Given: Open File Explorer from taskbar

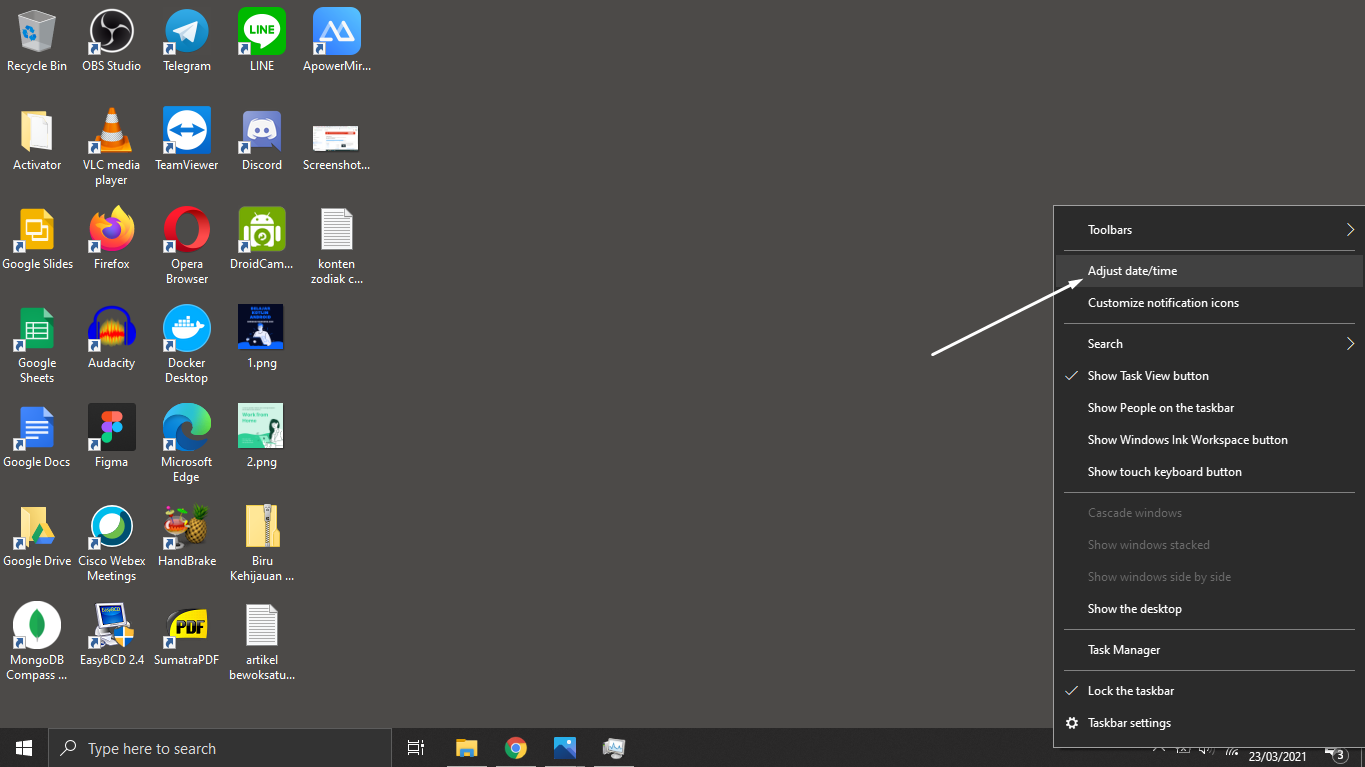Looking at the screenshot, I should pos(467,748).
